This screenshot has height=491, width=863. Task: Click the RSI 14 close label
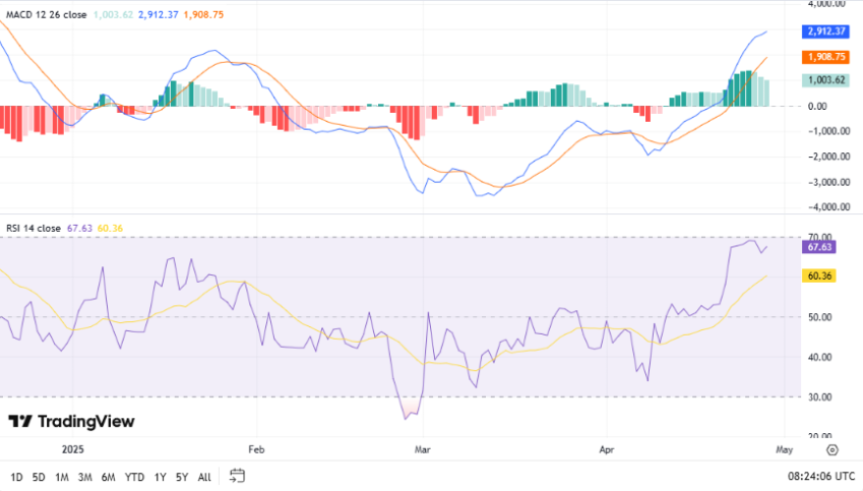34,228
